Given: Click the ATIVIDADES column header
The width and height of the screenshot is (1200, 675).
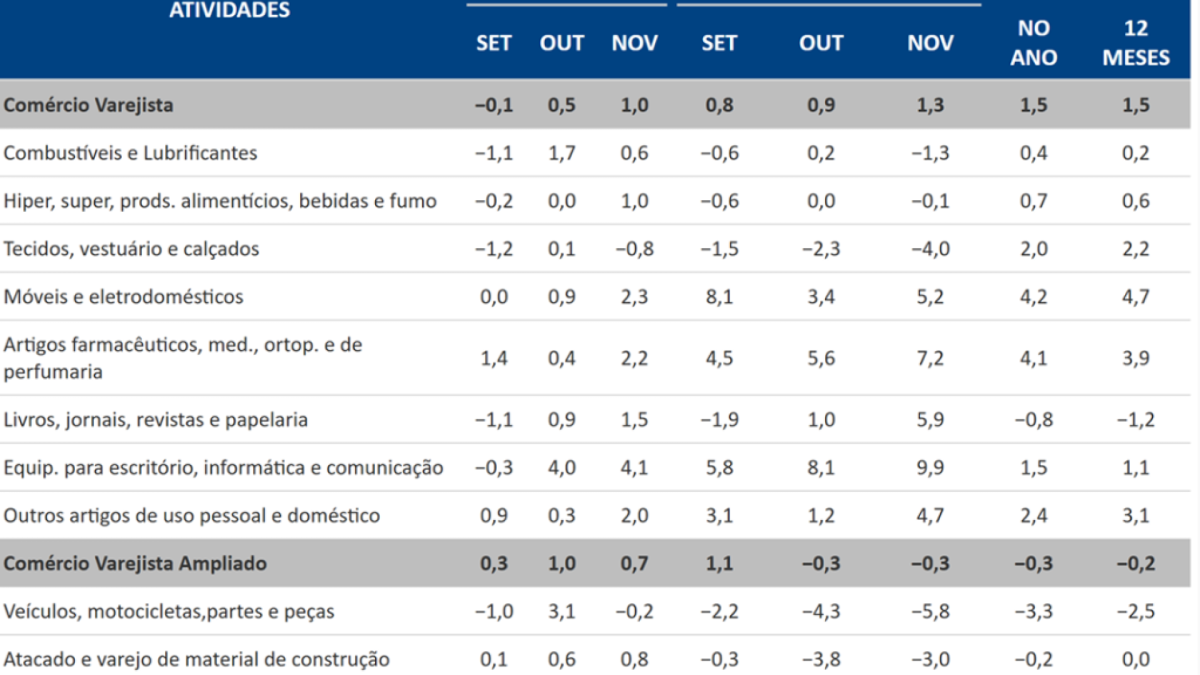Looking at the screenshot, I should pos(229,12).
